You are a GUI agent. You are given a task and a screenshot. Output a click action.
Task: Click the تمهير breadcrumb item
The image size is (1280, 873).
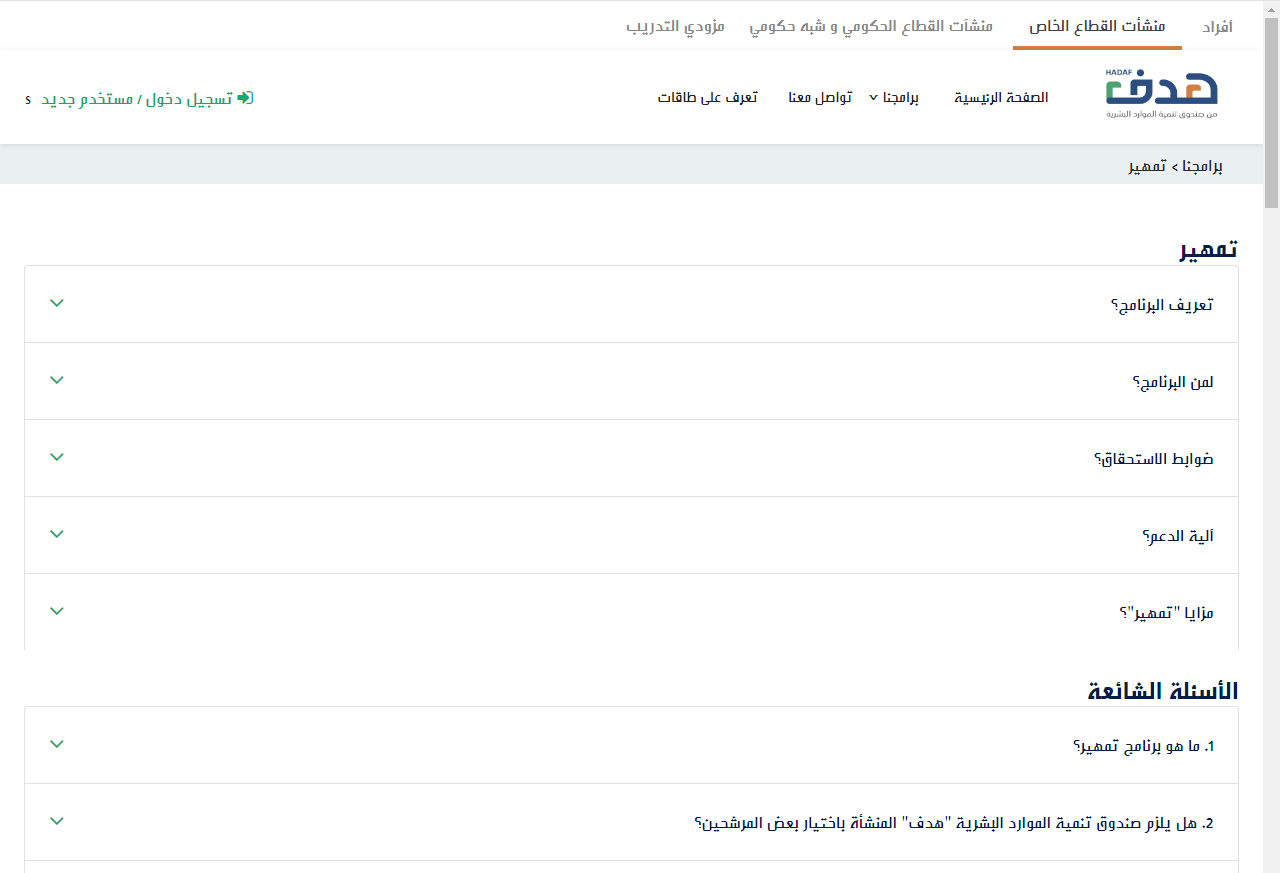coord(1147,165)
